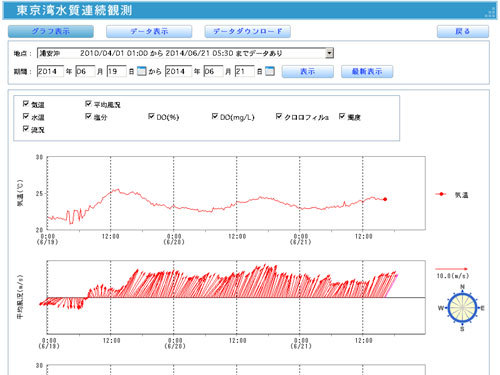
Task: Click the resize grip in title bar
Action: coord(490,12)
